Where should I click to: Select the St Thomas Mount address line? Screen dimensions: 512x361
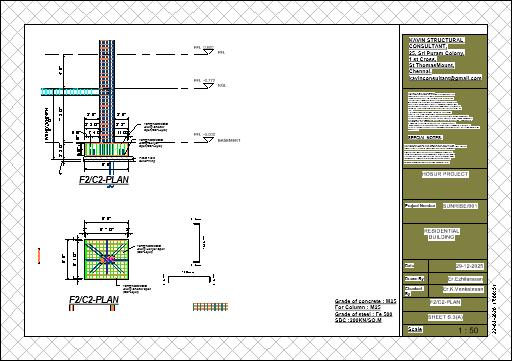click(x=431, y=65)
